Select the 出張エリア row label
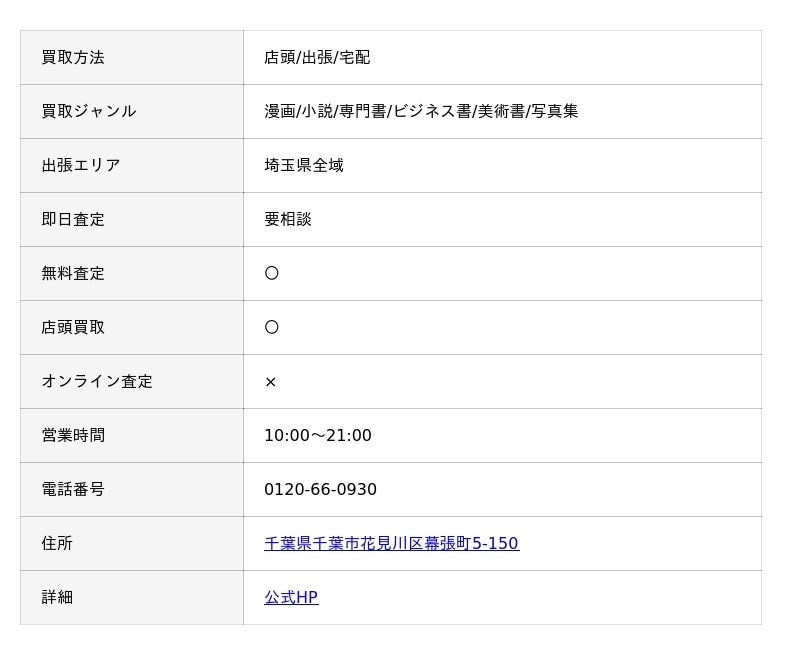This screenshot has width=800, height=655. coord(81,165)
